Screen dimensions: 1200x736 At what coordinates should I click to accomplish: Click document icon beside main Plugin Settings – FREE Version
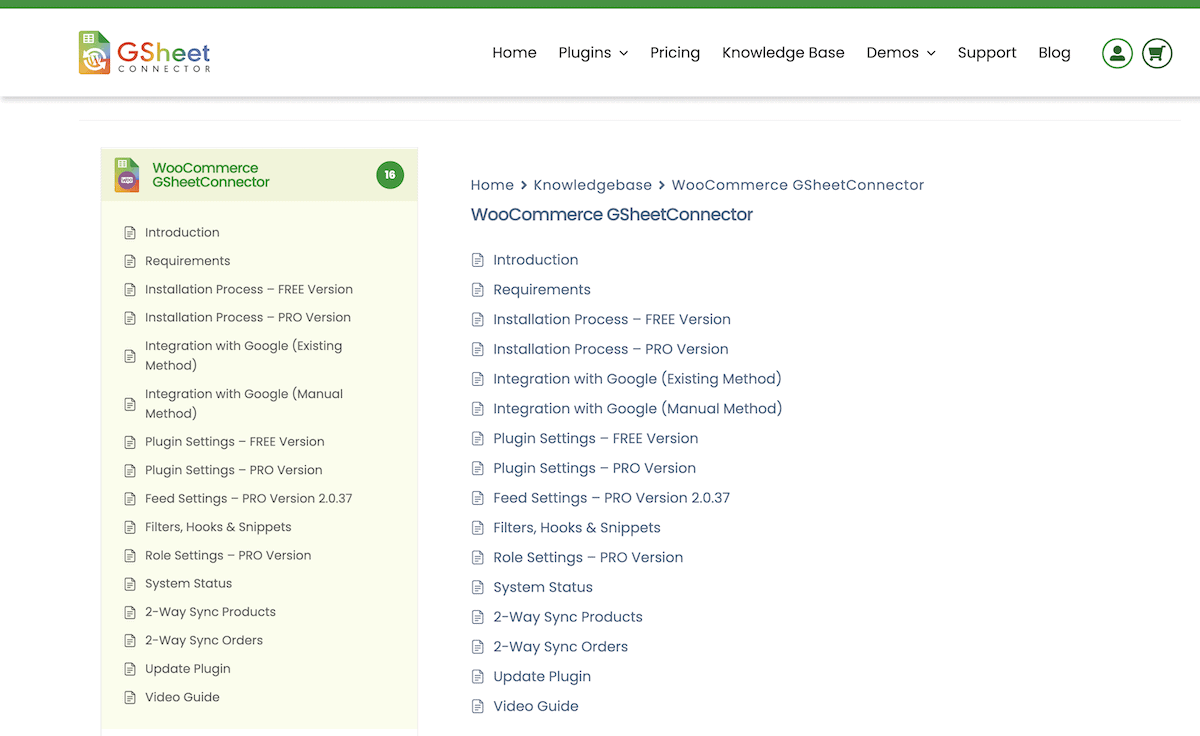click(x=478, y=439)
